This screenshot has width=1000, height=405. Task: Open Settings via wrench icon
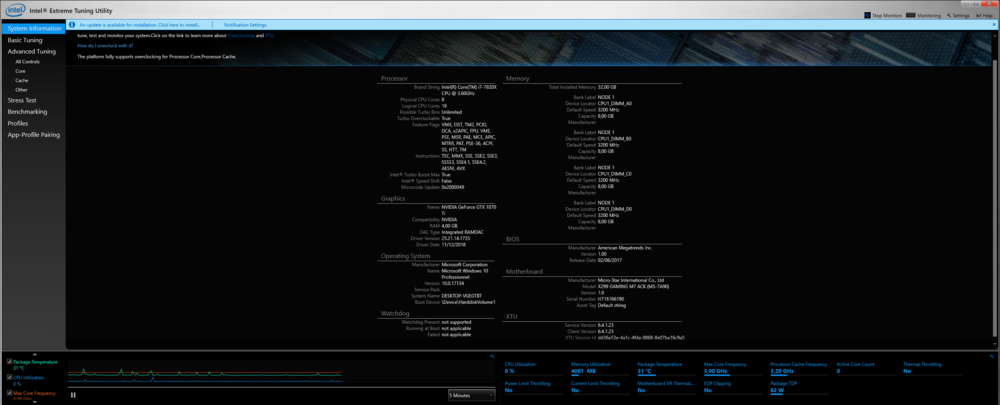pyautogui.click(x=949, y=16)
